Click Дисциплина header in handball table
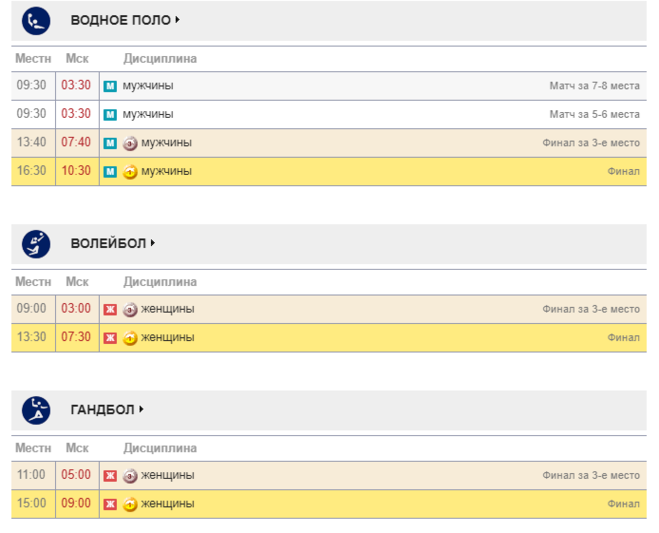Viewport: 659px width, 533px height. (160, 448)
